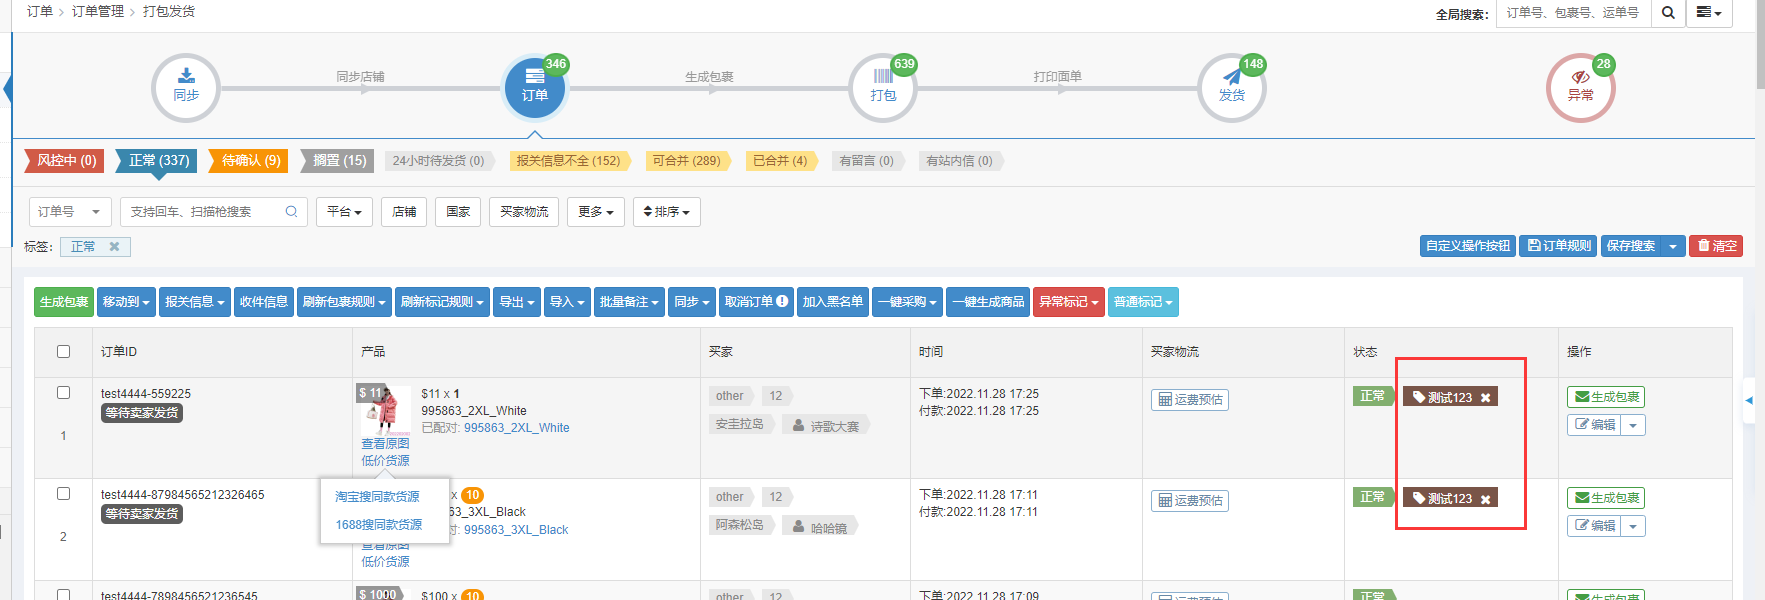This screenshot has height=600, width=1765.
Task: Click the global search magnifier icon
Action: pyautogui.click(x=1668, y=13)
